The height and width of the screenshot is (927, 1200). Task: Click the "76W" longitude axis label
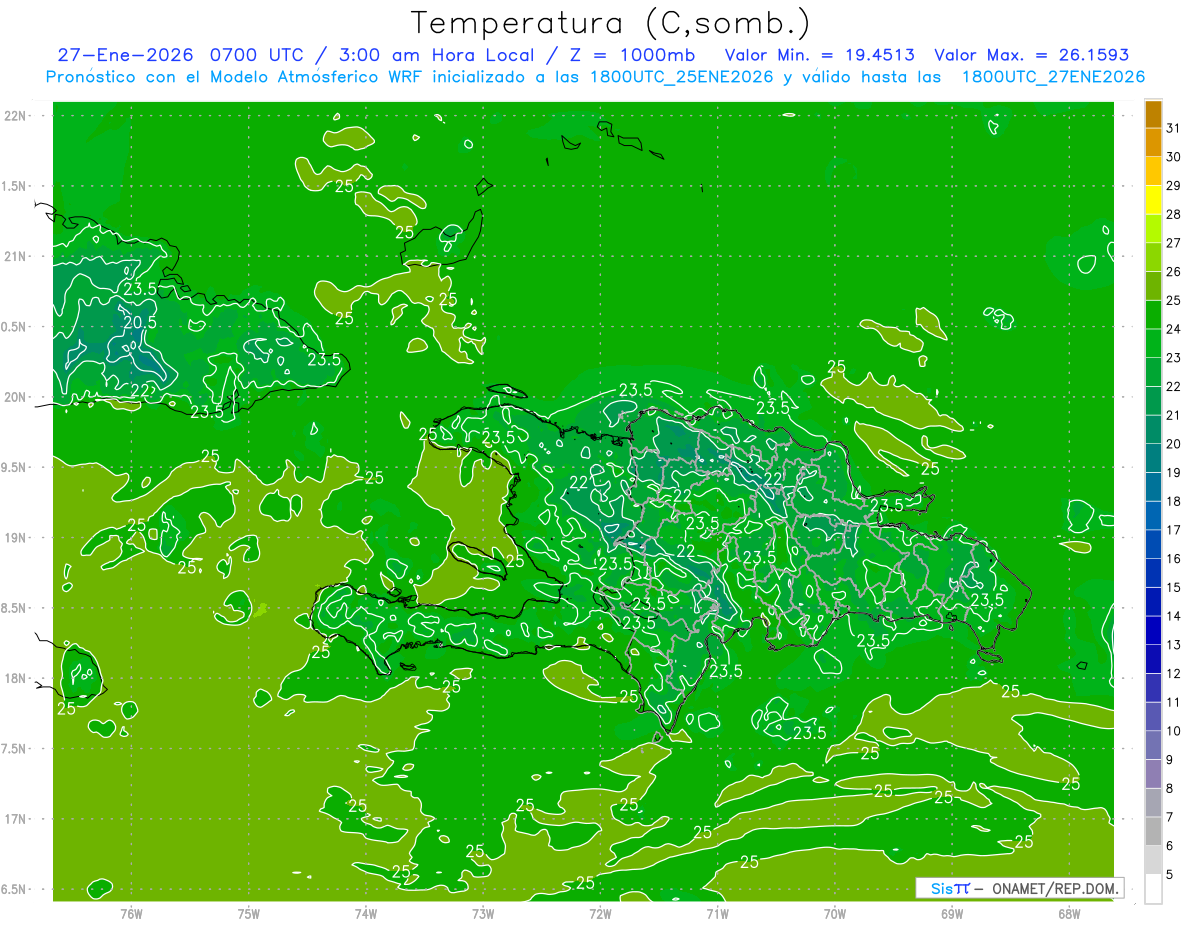pos(131,913)
